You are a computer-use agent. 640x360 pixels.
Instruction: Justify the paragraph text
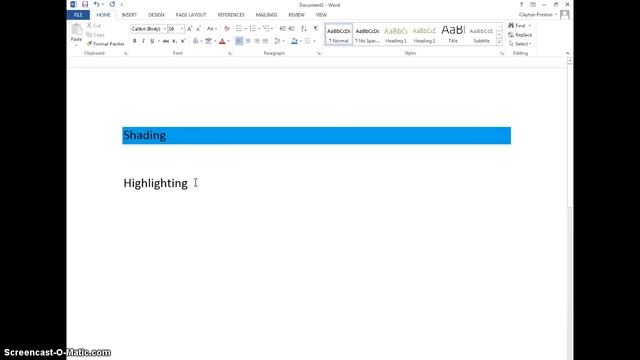pyautogui.click(x=266, y=41)
